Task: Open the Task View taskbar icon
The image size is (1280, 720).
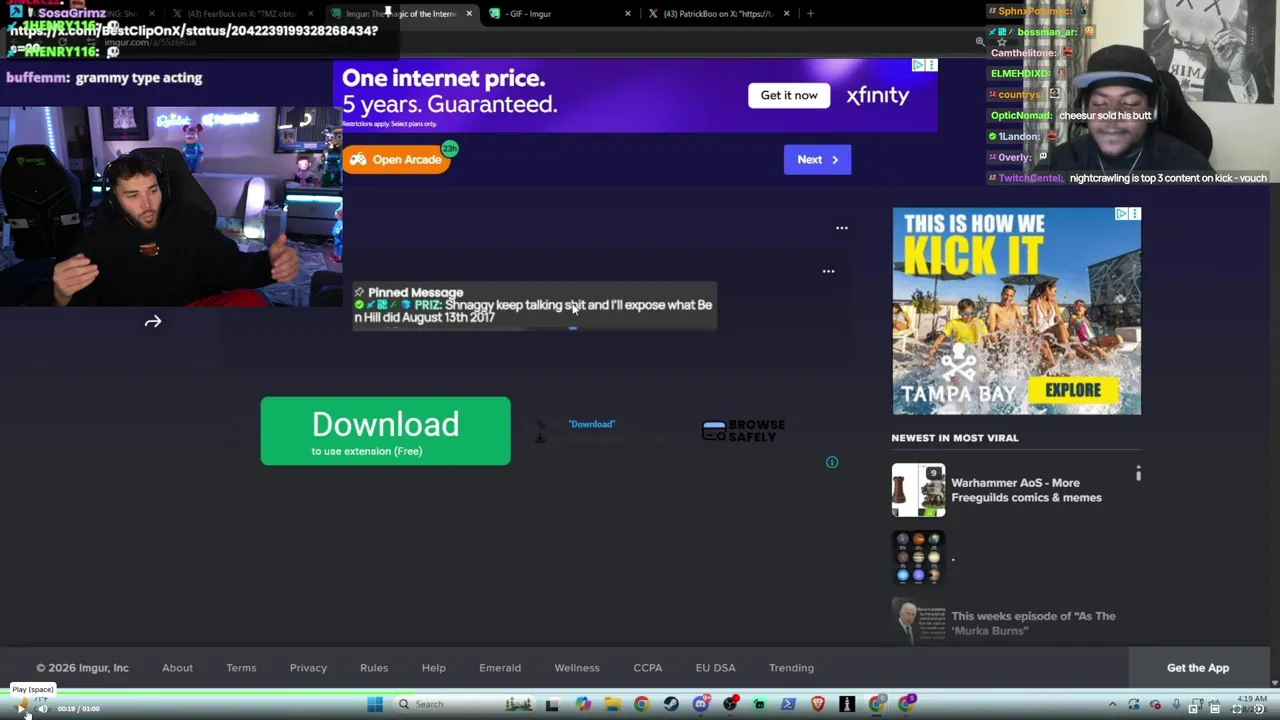Action: [552, 704]
